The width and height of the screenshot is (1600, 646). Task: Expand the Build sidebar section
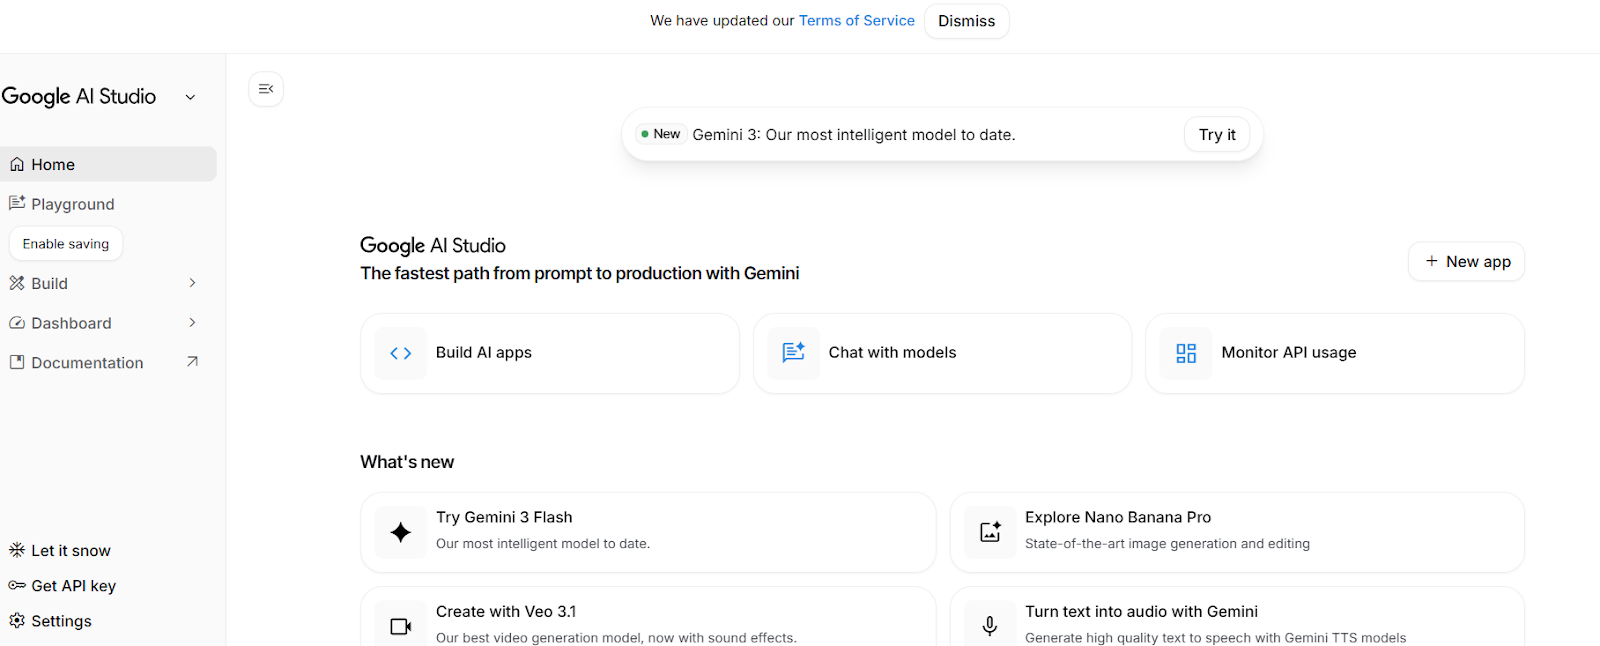point(191,283)
